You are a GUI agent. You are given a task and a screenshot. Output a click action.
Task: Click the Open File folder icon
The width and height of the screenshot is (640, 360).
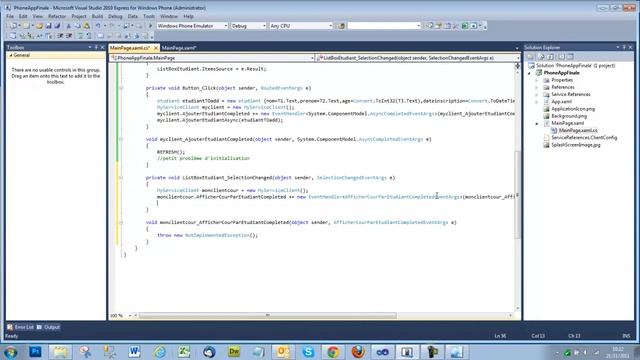pyautogui.click(x=39, y=26)
